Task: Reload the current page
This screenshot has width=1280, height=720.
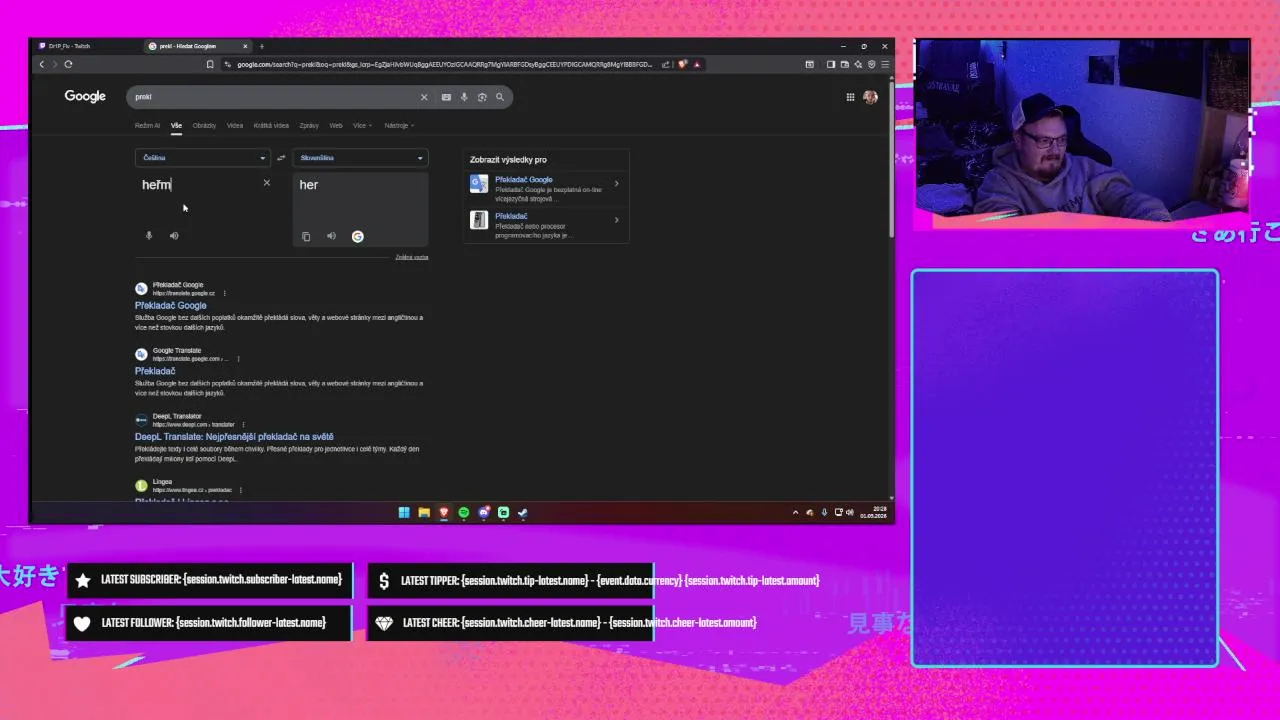Action: pyautogui.click(x=68, y=64)
